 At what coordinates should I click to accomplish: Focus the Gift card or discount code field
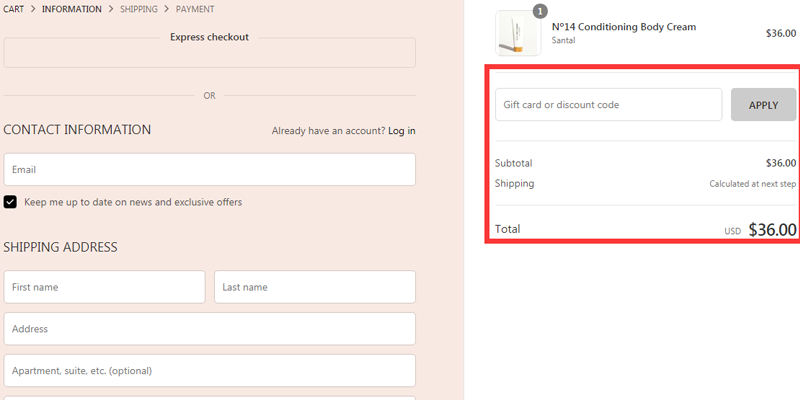tap(609, 105)
